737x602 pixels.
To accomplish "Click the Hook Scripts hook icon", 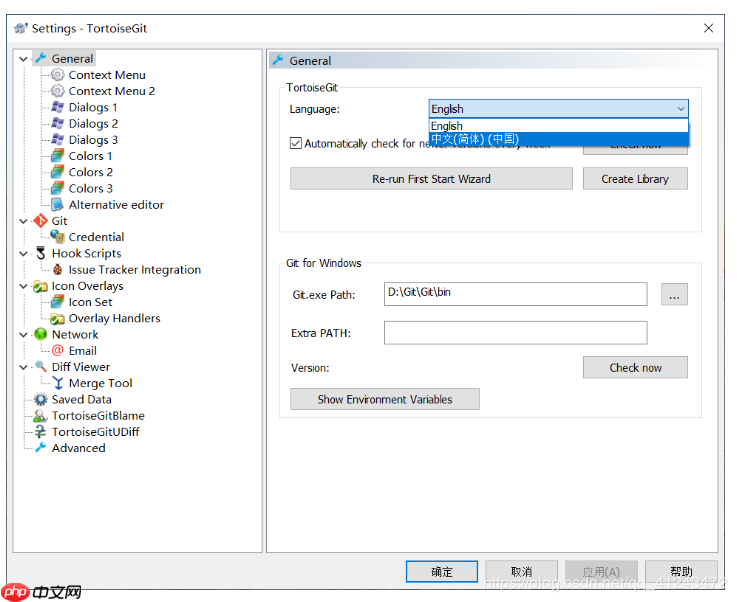I will pyautogui.click(x=41, y=253).
